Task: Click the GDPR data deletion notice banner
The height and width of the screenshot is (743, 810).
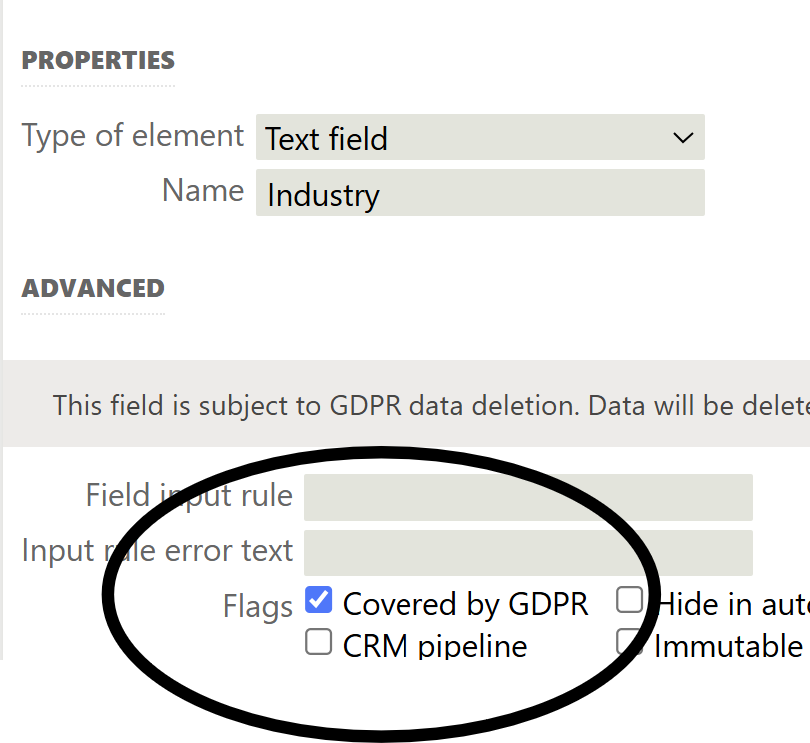Action: [x=430, y=405]
